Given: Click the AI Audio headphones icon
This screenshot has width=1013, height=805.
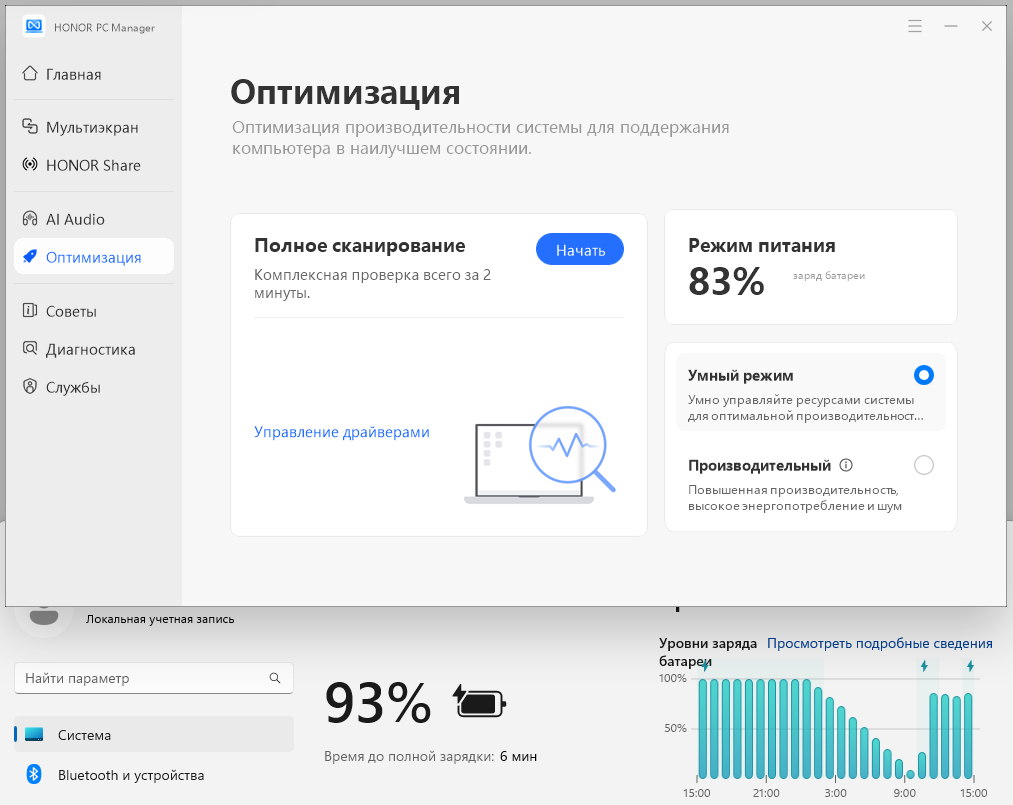Looking at the screenshot, I should [x=30, y=219].
